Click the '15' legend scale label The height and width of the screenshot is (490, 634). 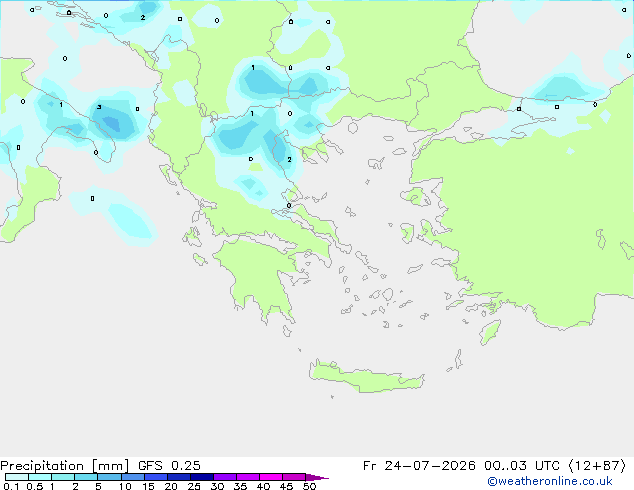tap(148, 486)
